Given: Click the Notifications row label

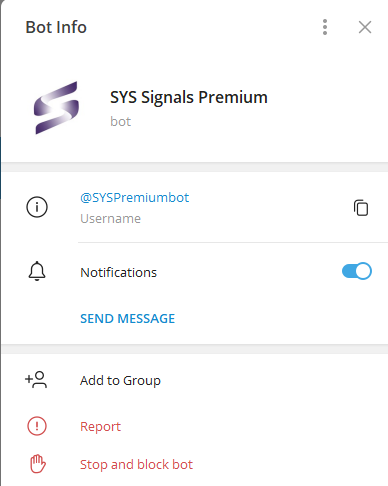Looking at the screenshot, I should pos(118,272).
